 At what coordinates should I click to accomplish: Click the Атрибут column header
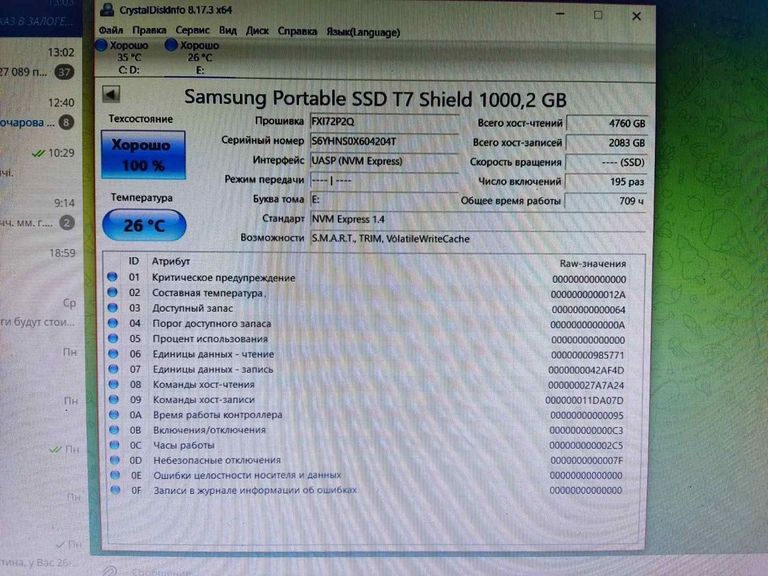point(170,261)
